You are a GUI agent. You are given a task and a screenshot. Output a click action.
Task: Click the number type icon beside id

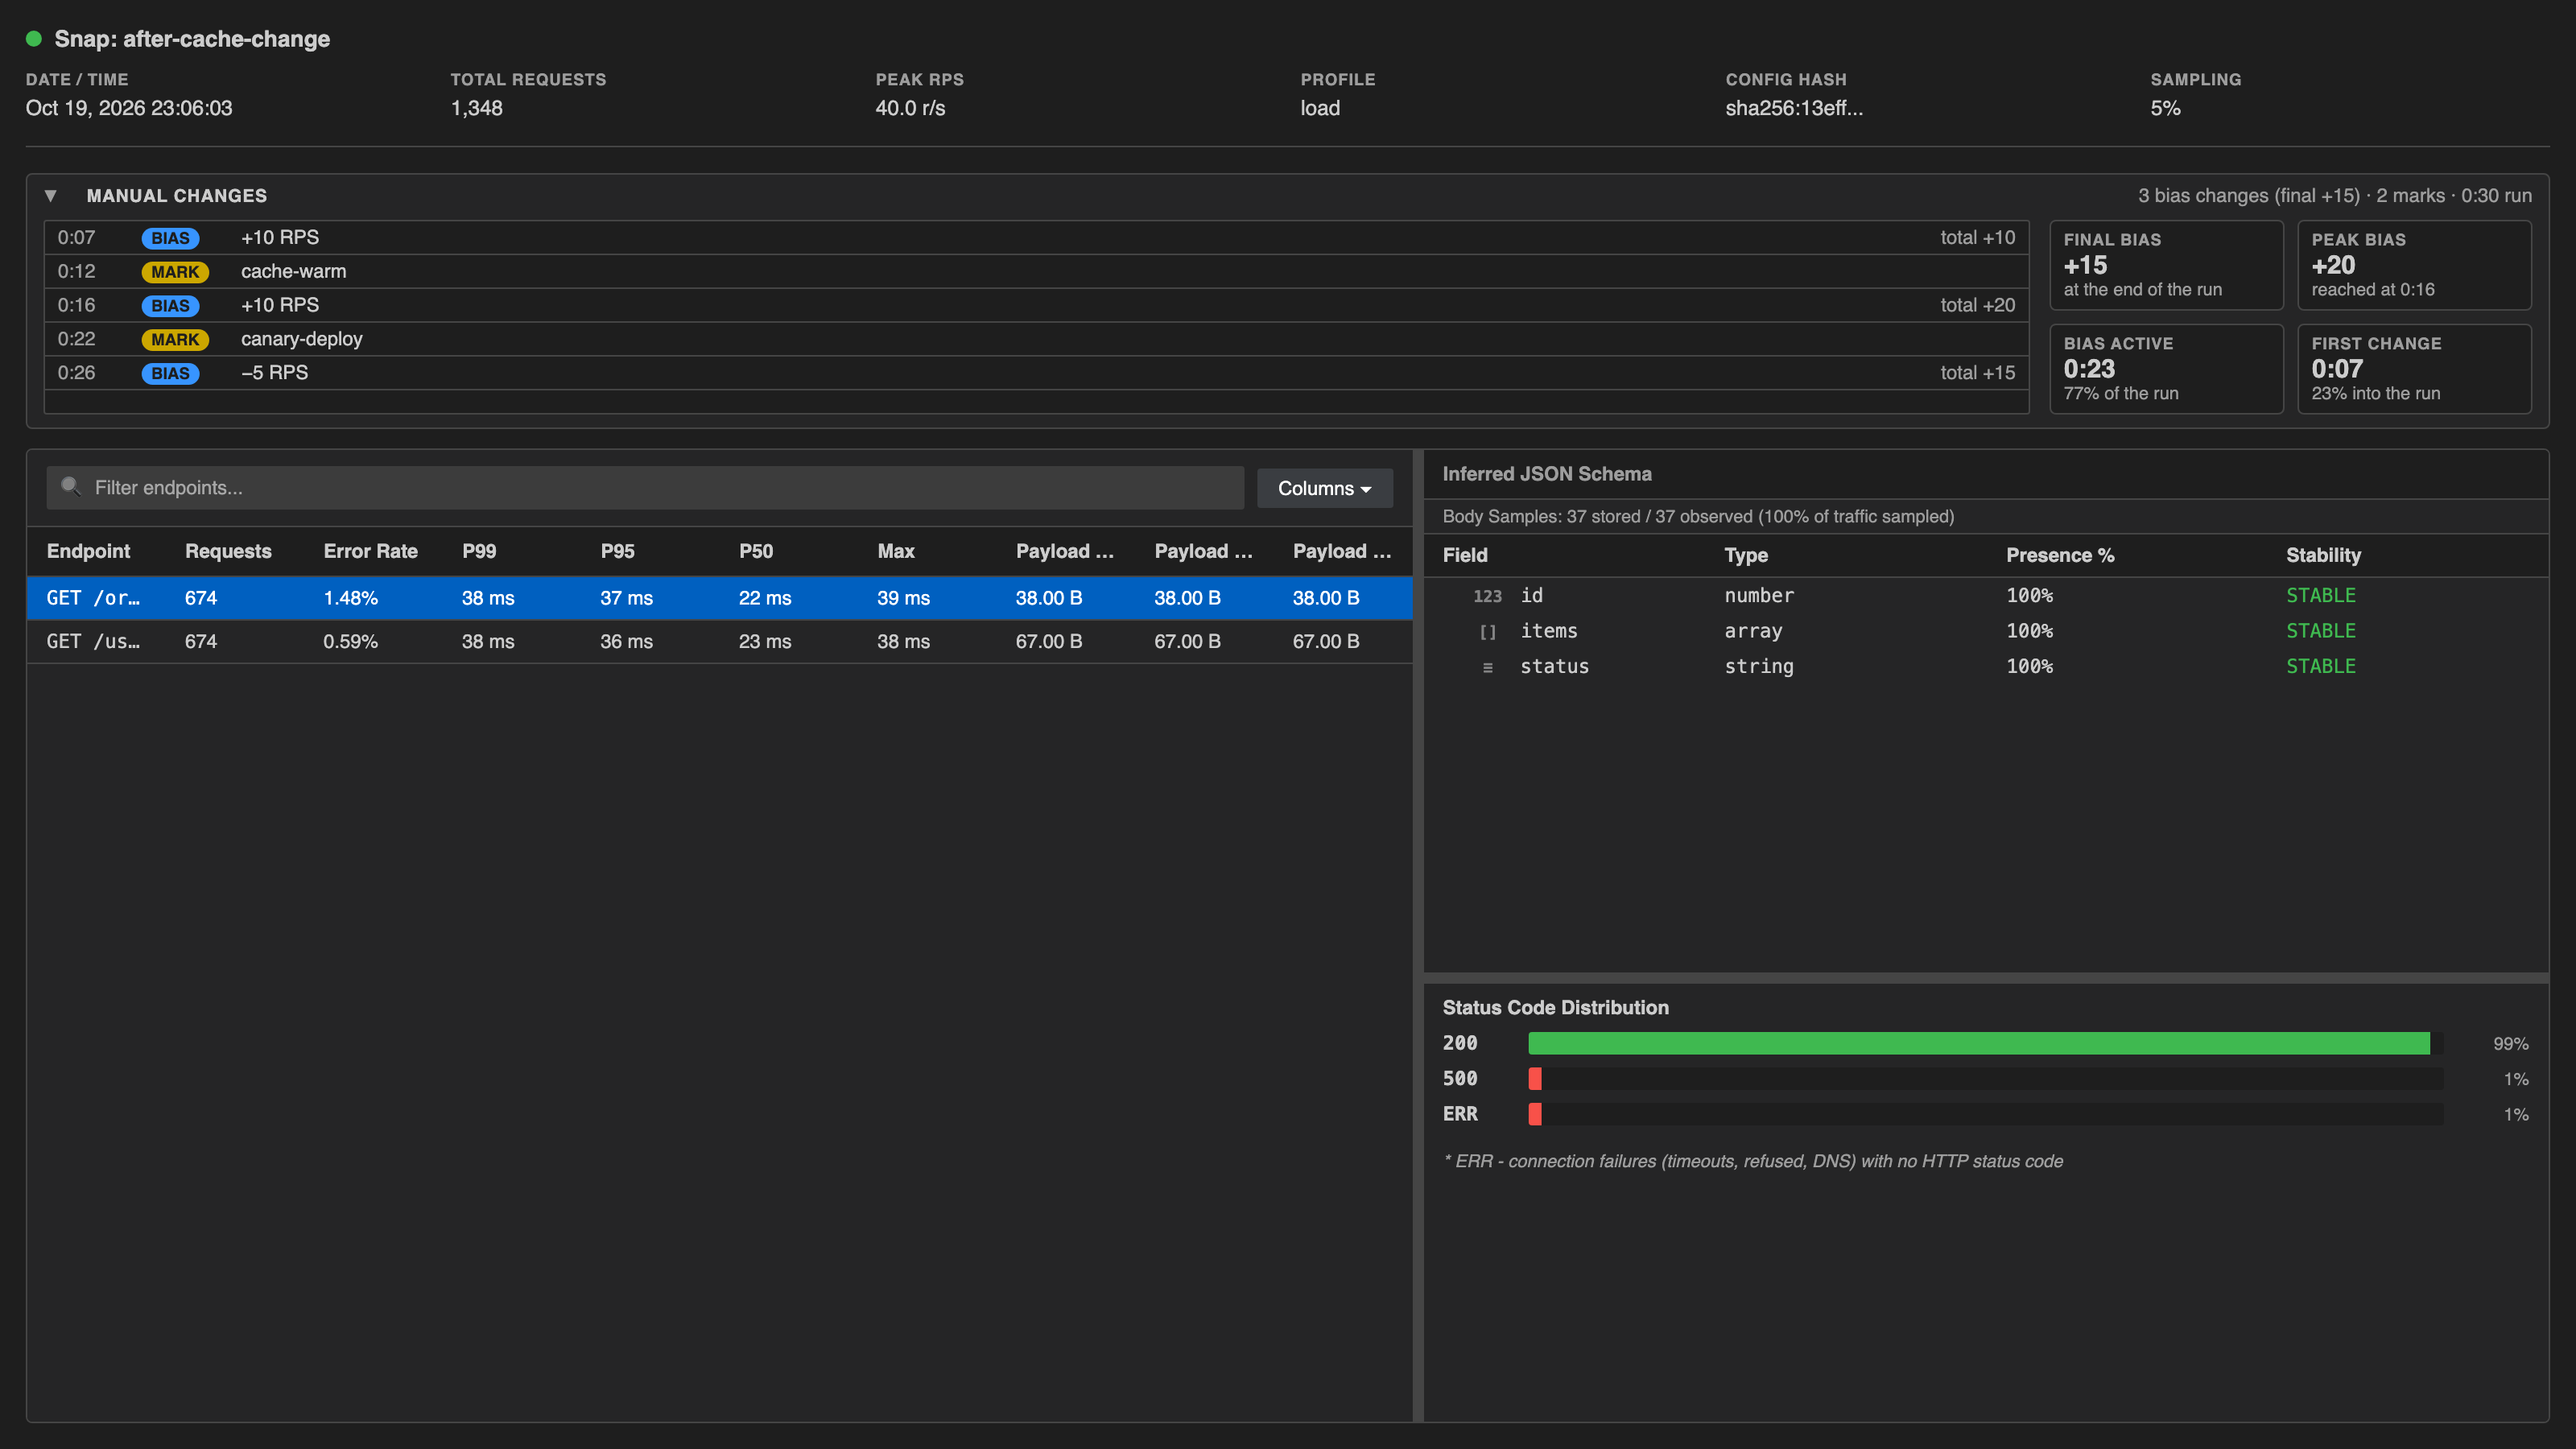1487,596
